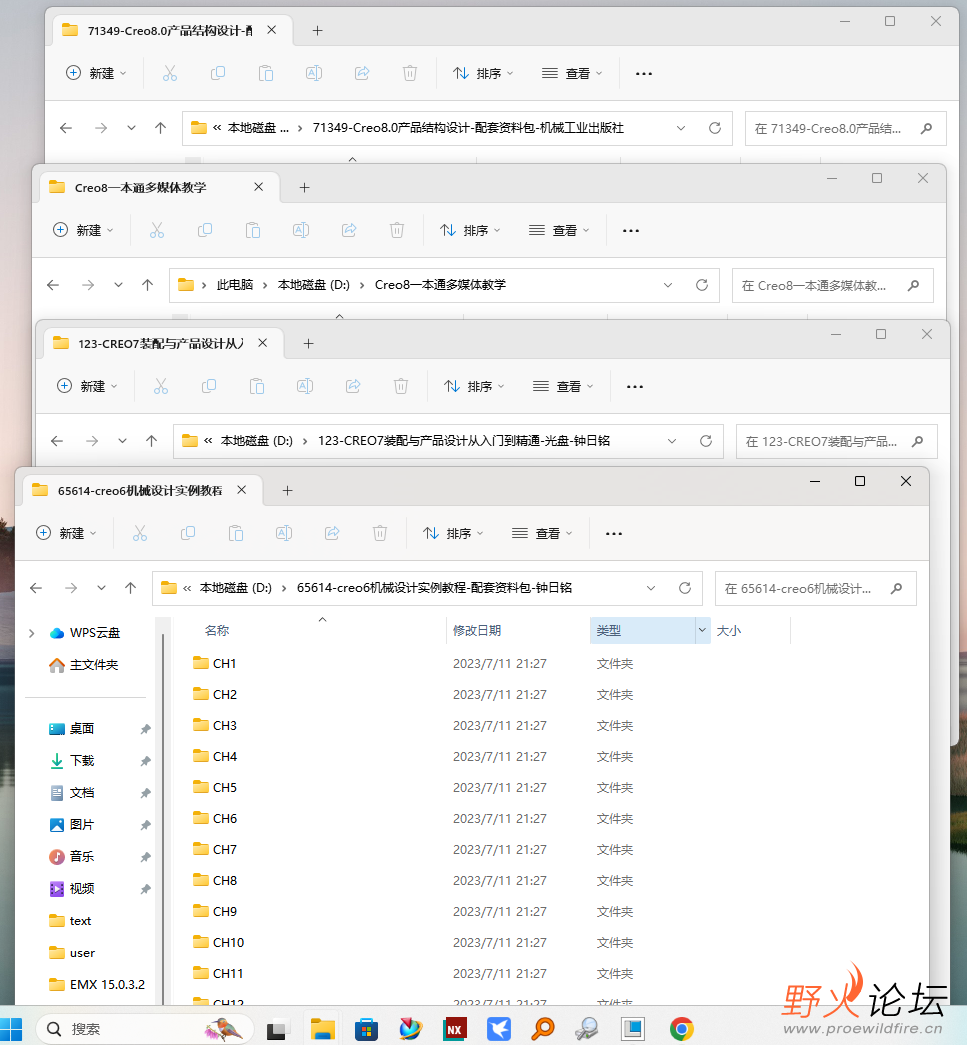The width and height of the screenshot is (967, 1045).
Task: Click Share icon in Creo8一本通 window toolbar
Action: pyautogui.click(x=349, y=230)
